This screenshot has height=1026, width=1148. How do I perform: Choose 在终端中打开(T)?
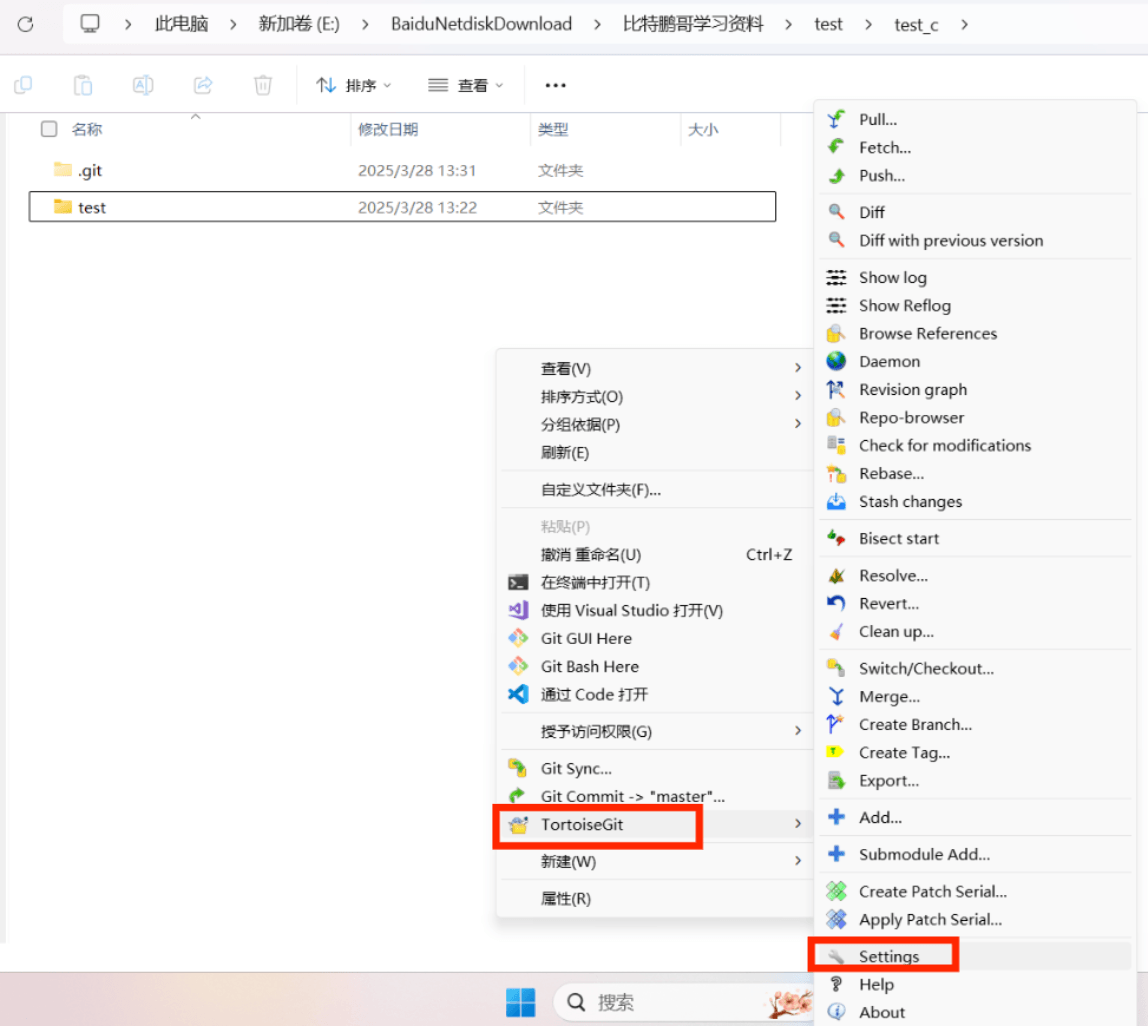pos(655,582)
